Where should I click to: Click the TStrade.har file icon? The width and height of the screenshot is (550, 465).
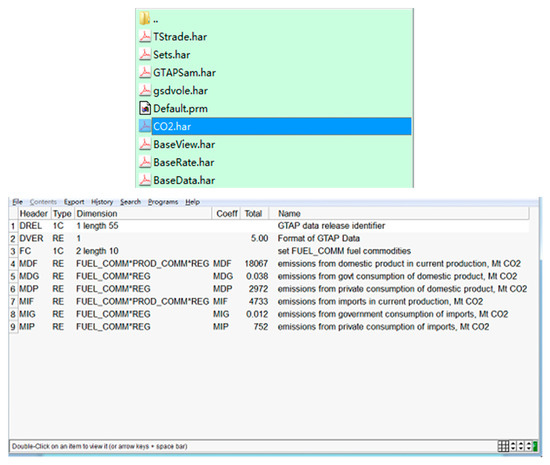coord(145,36)
